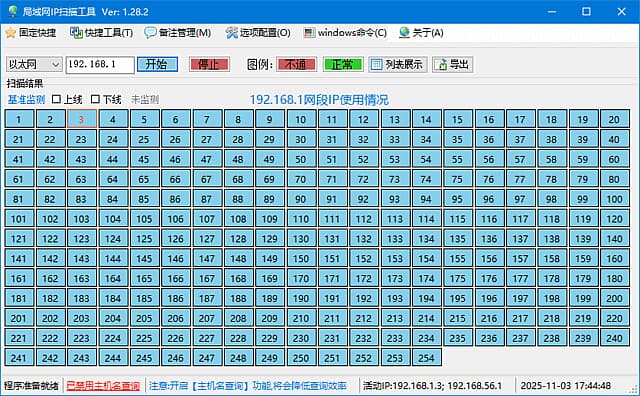This screenshot has width=640, height=396.
Task: Select IP cell 56
Action: [x=489, y=159]
